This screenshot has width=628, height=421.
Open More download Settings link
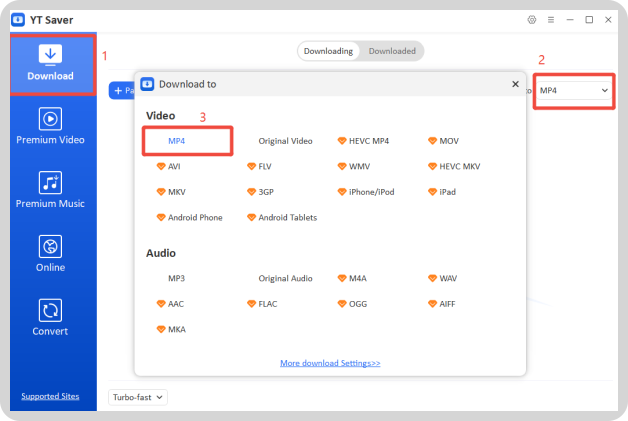pos(330,363)
